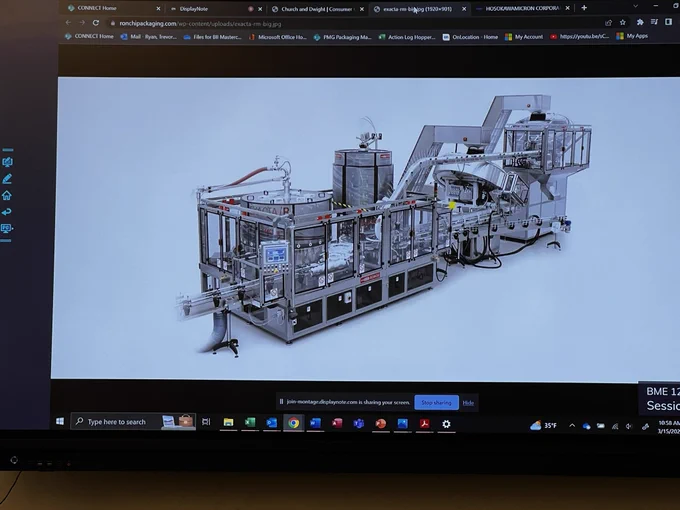The height and width of the screenshot is (510, 680).
Task: Open the CONNECT Home bookmark
Action: click(89, 36)
